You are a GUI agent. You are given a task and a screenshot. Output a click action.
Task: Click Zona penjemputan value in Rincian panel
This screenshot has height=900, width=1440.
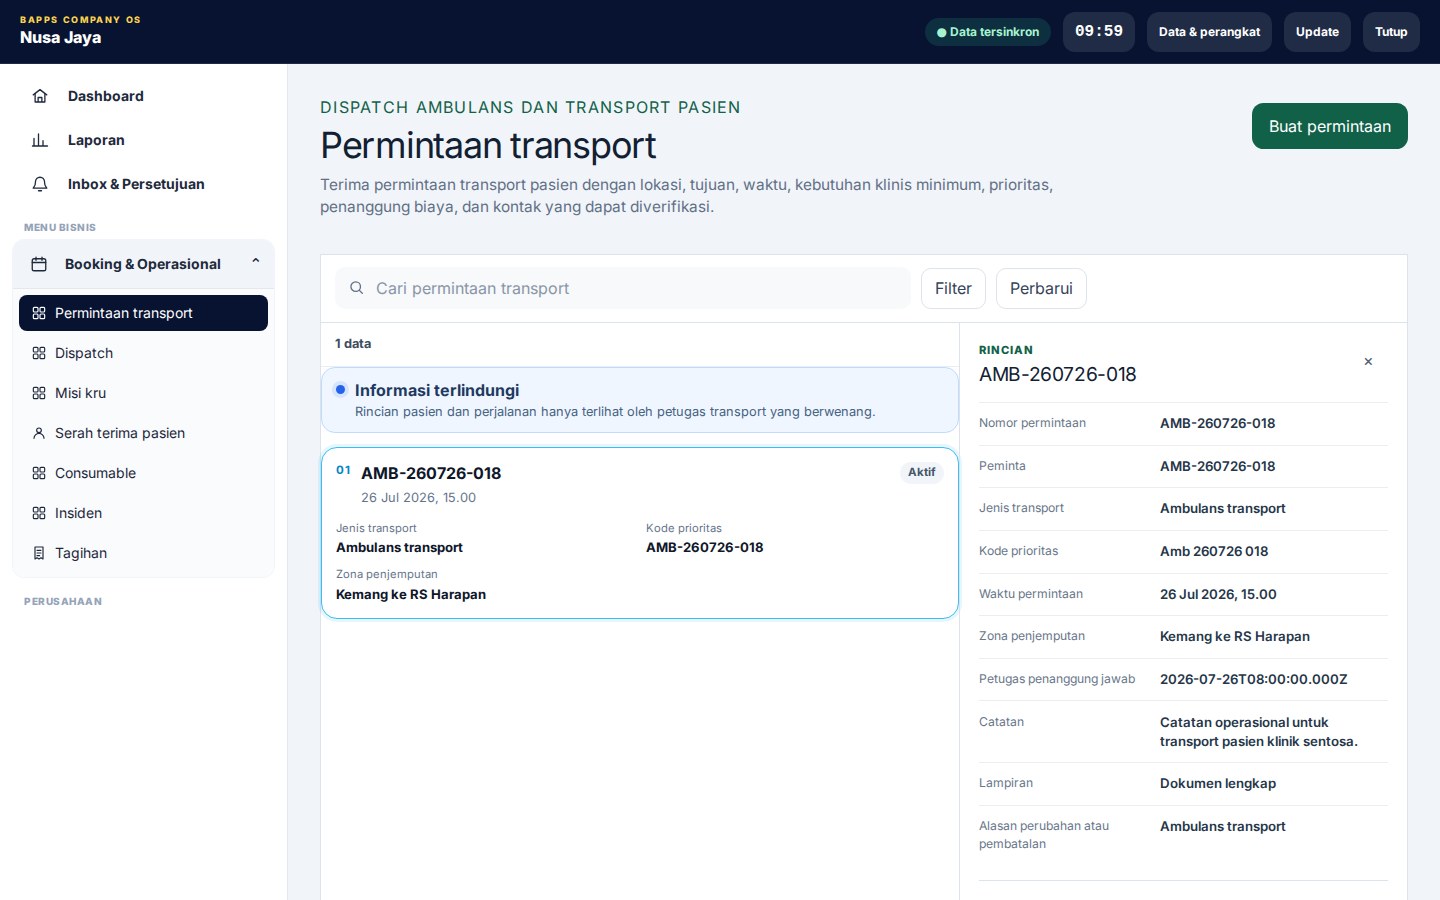[1235, 636]
